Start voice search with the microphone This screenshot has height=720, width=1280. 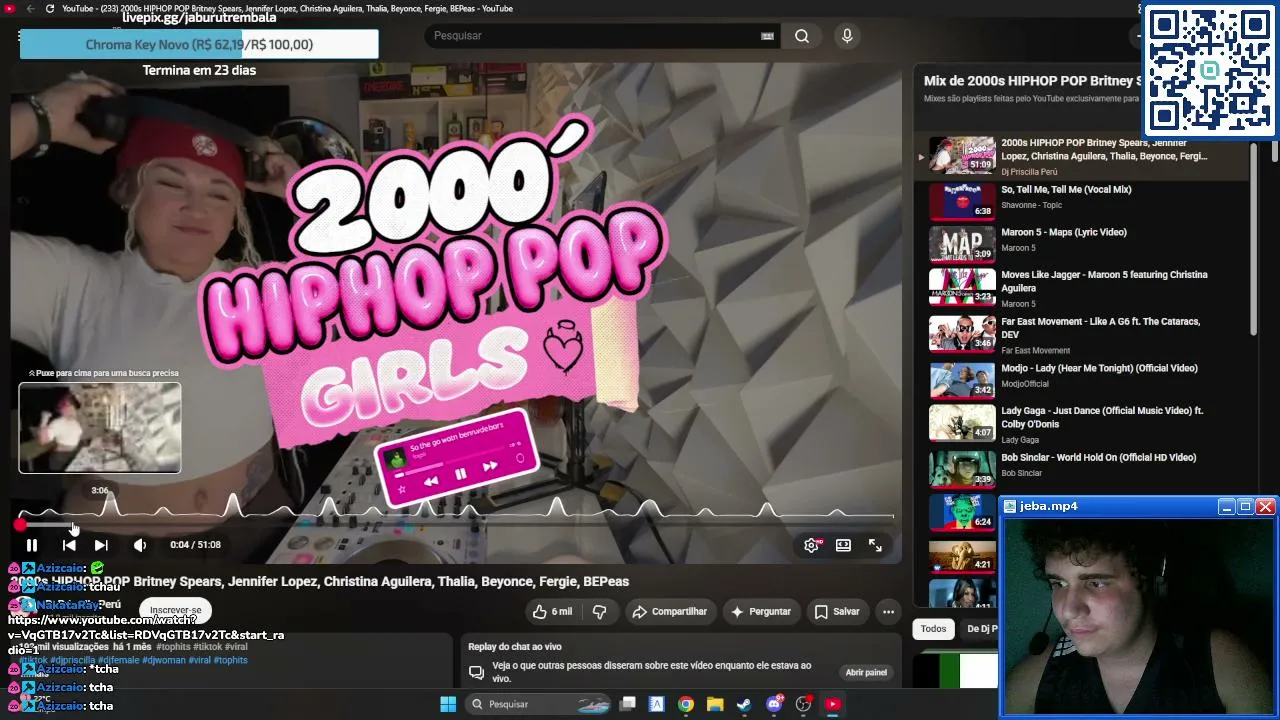point(847,36)
